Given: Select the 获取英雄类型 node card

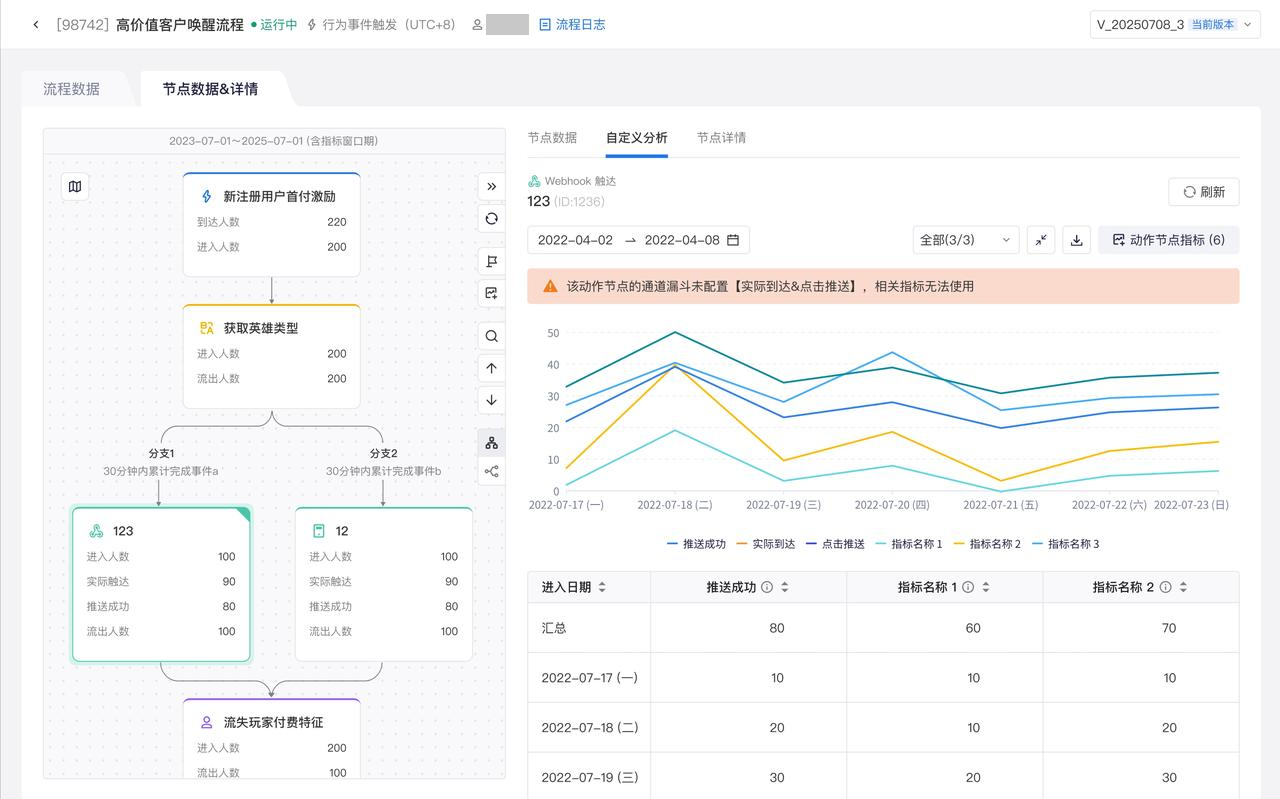Looking at the screenshot, I should 272,356.
